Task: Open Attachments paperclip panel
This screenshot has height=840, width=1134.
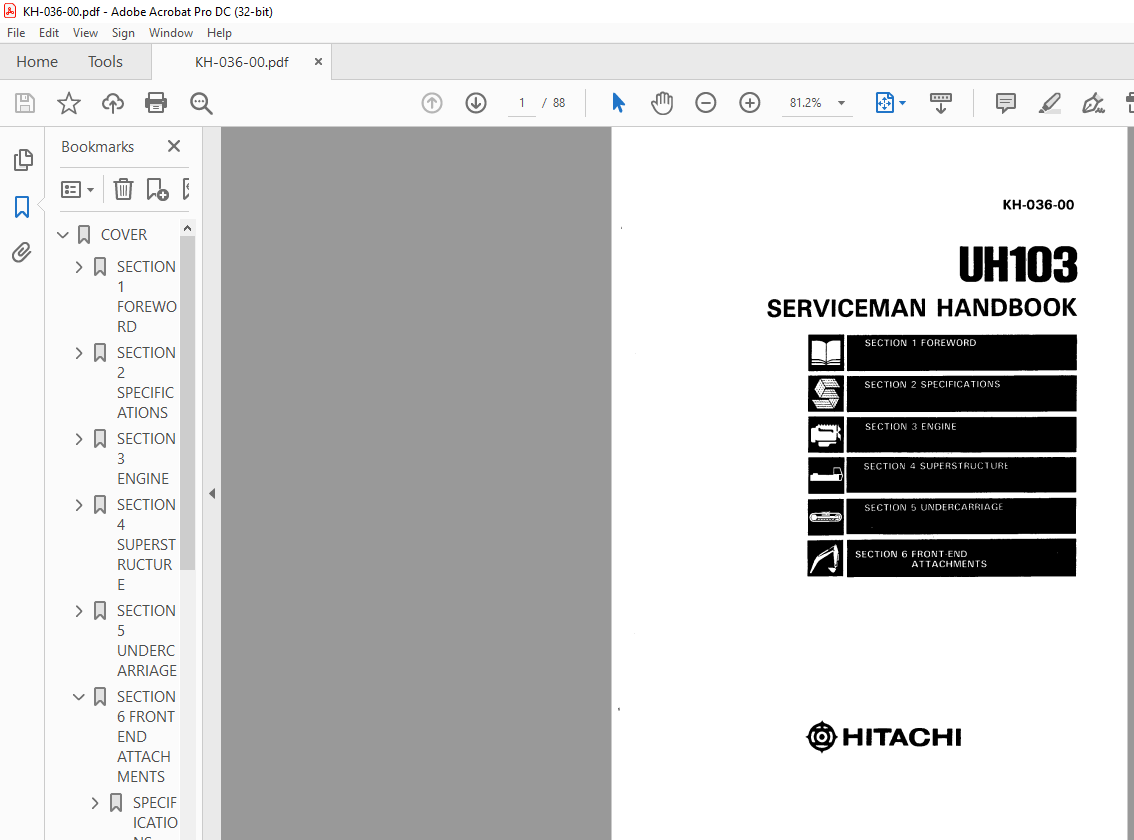Action: click(22, 253)
